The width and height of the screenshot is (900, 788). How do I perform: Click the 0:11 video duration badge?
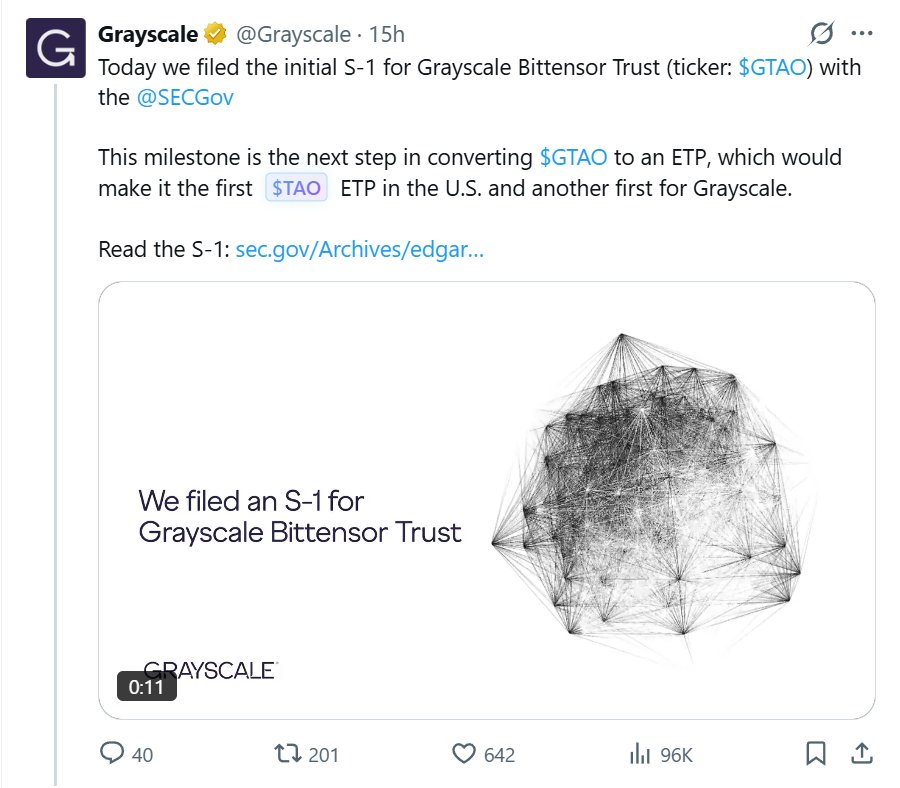click(147, 687)
